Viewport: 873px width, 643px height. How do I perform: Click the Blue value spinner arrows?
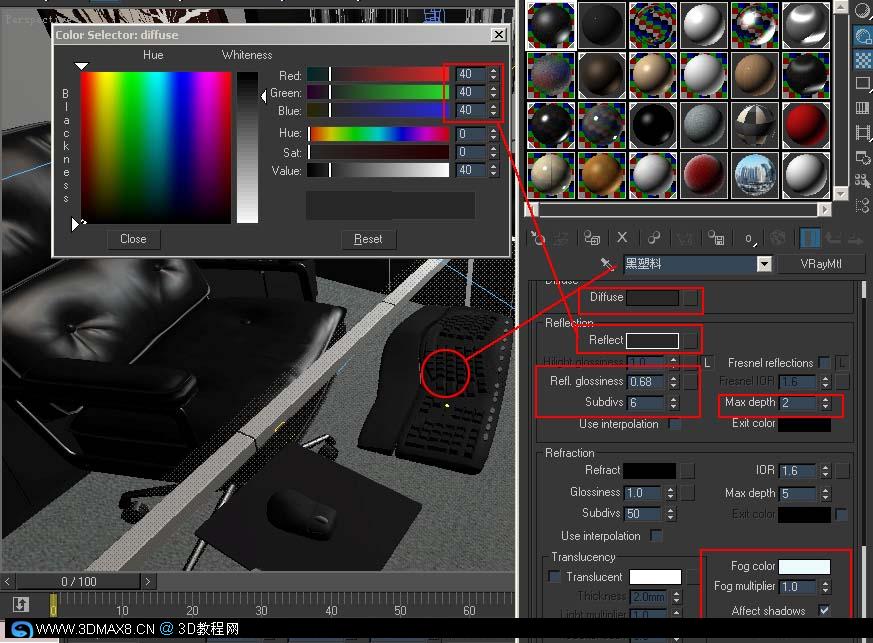click(x=493, y=110)
